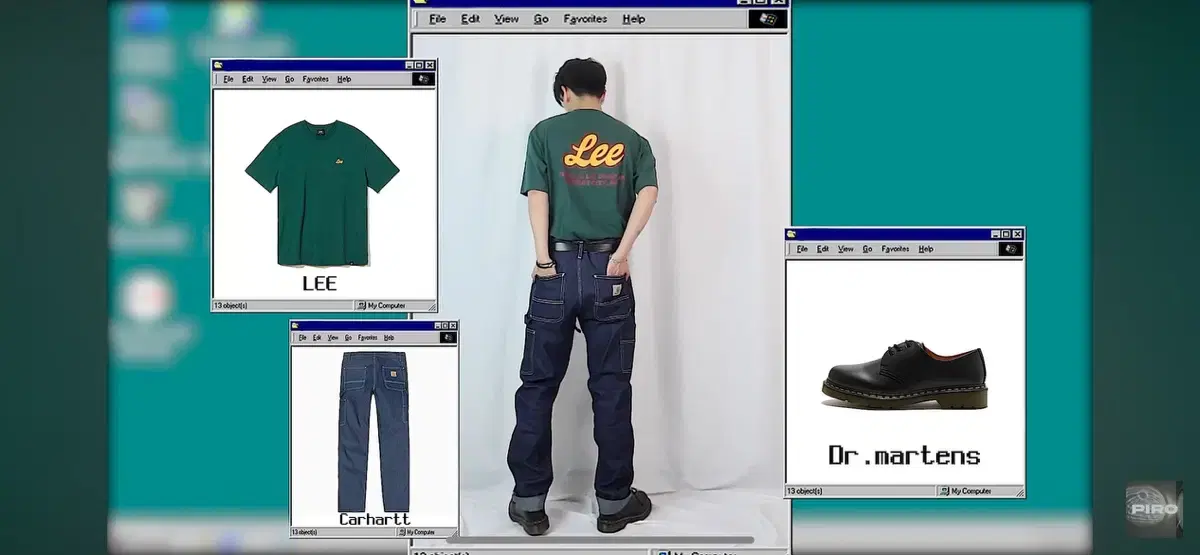Close the Dr.martens window
Image resolution: width=1200 pixels, height=555 pixels.
1017,234
